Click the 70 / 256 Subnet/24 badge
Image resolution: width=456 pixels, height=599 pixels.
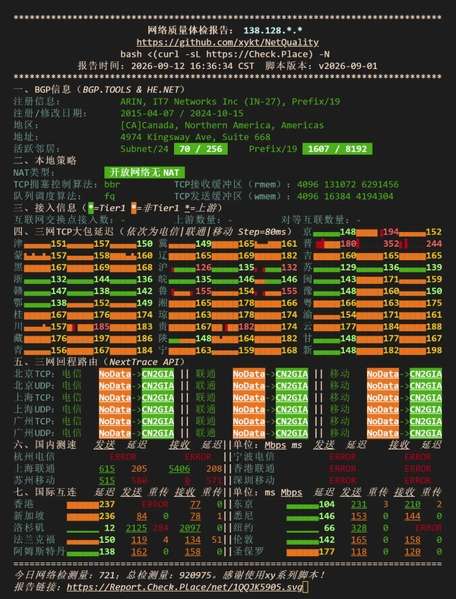click(x=201, y=149)
